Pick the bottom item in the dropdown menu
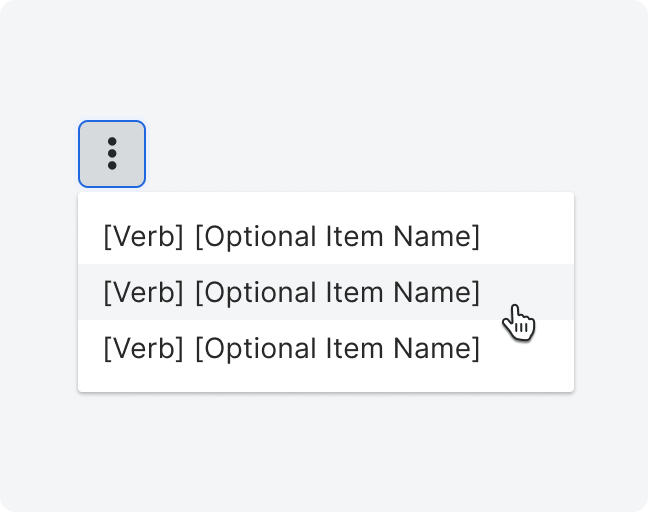The width and height of the screenshot is (648, 512). tap(326, 348)
